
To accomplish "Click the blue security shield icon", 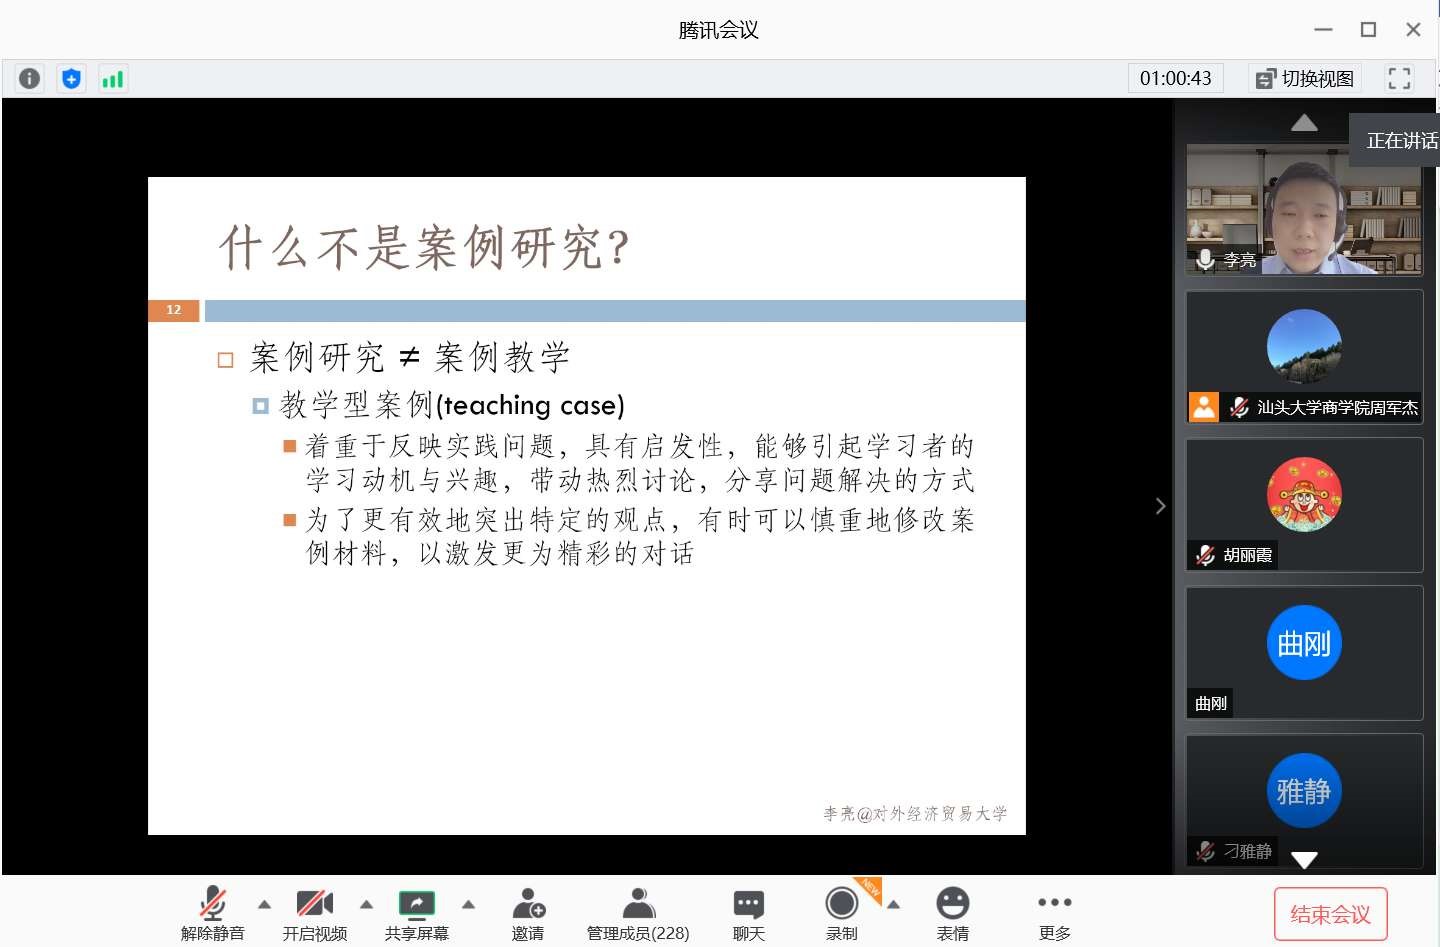I will (x=71, y=78).
